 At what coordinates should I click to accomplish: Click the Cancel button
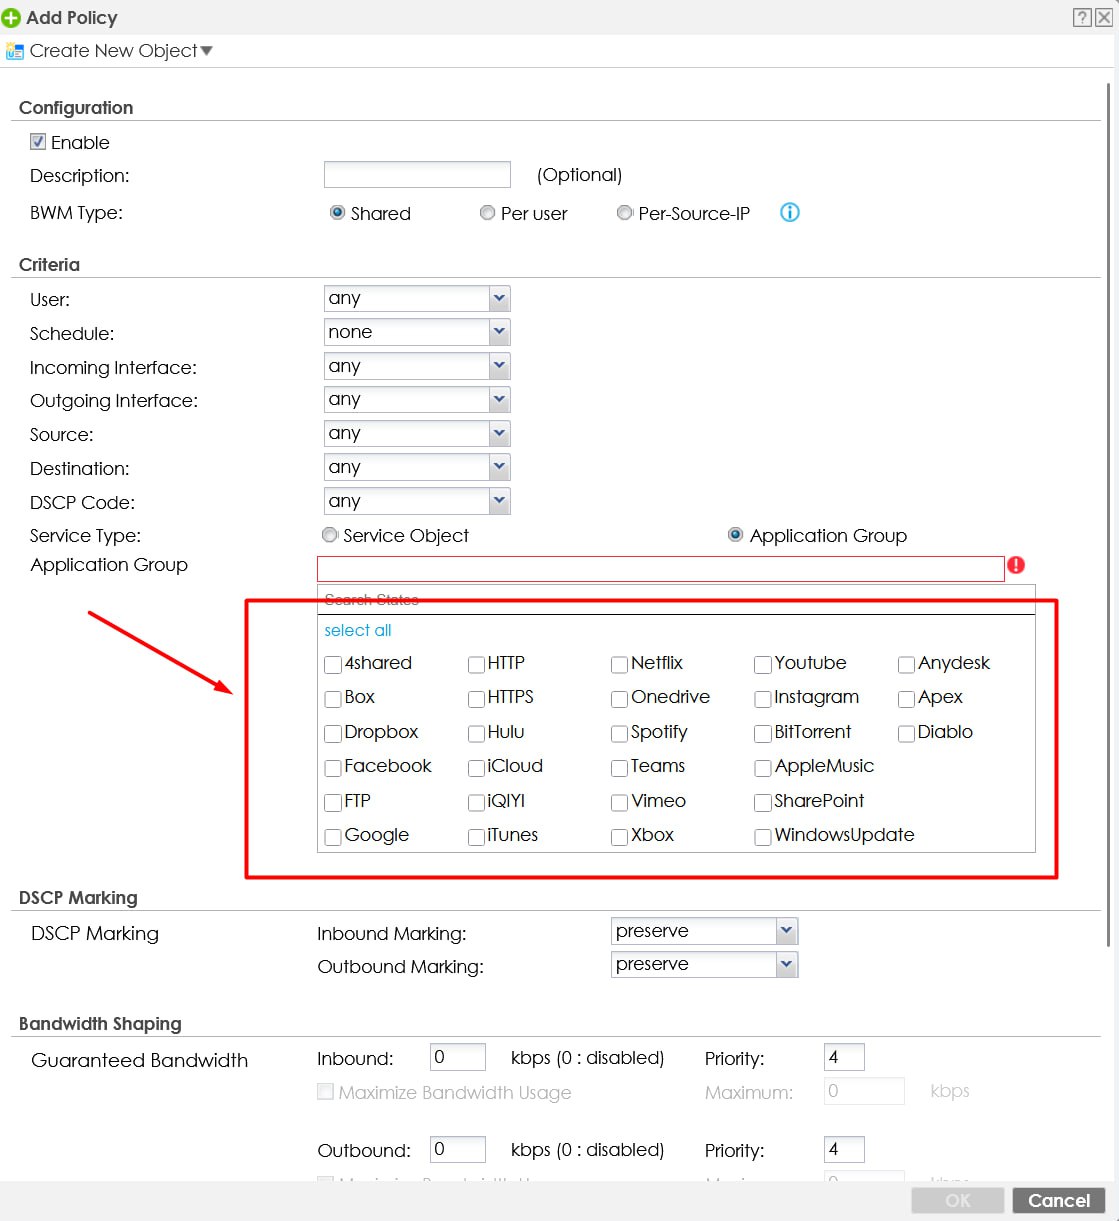click(1059, 1200)
